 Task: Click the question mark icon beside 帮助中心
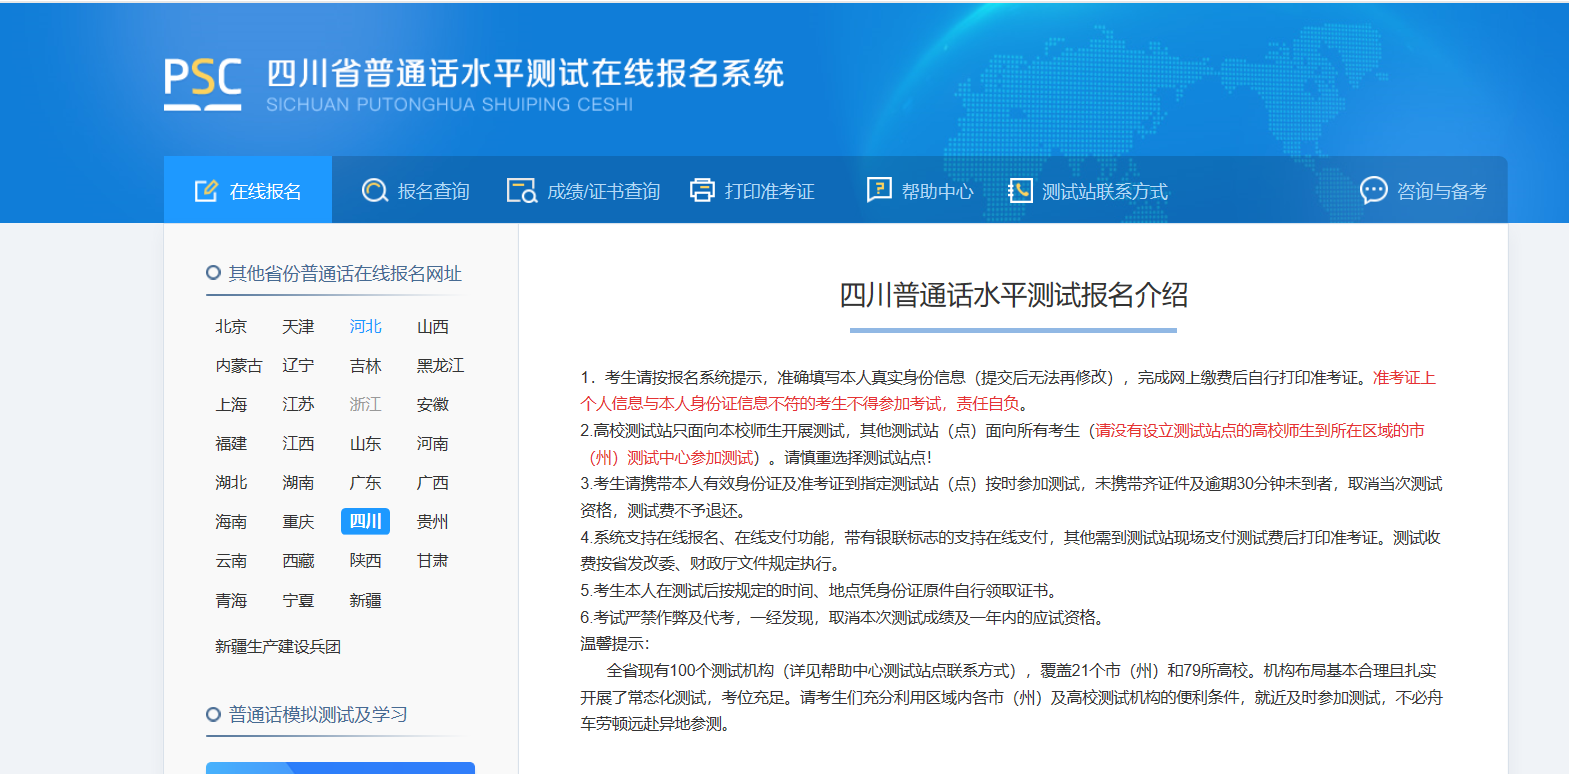(x=879, y=189)
